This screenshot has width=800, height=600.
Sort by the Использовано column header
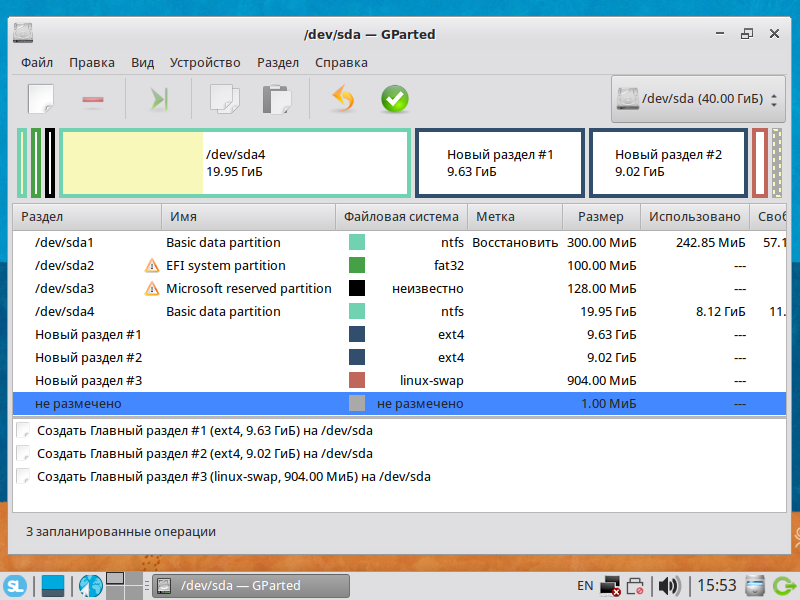pyautogui.click(x=695, y=217)
